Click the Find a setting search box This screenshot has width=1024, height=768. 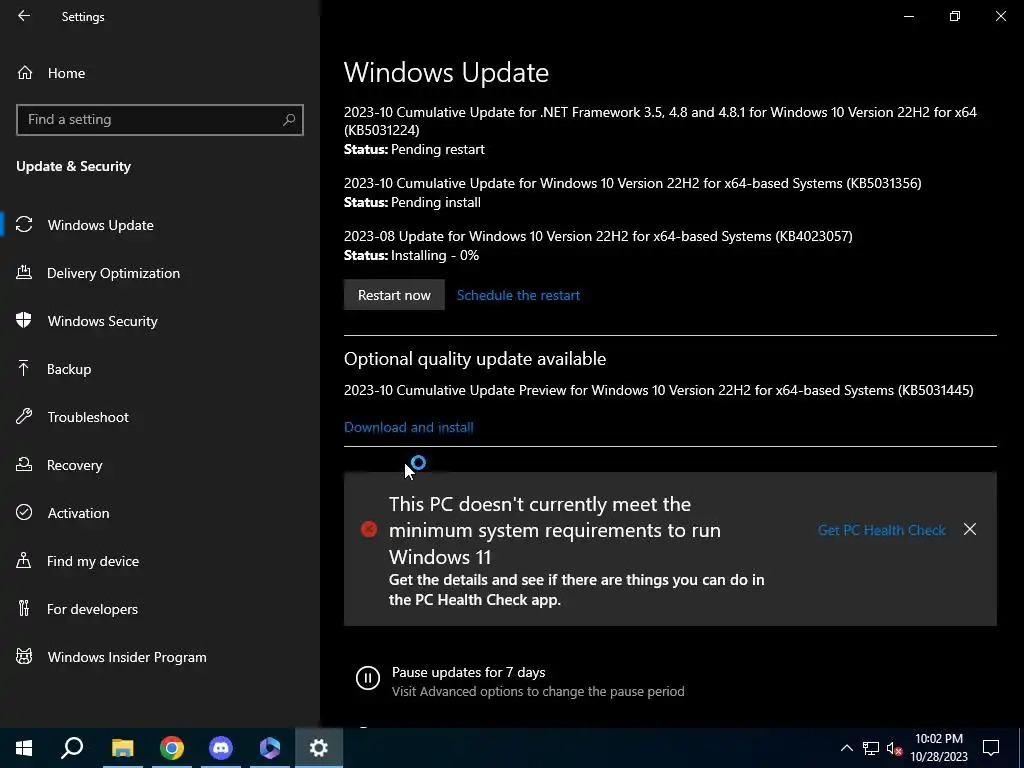pyautogui.click(x=159, y=120)
